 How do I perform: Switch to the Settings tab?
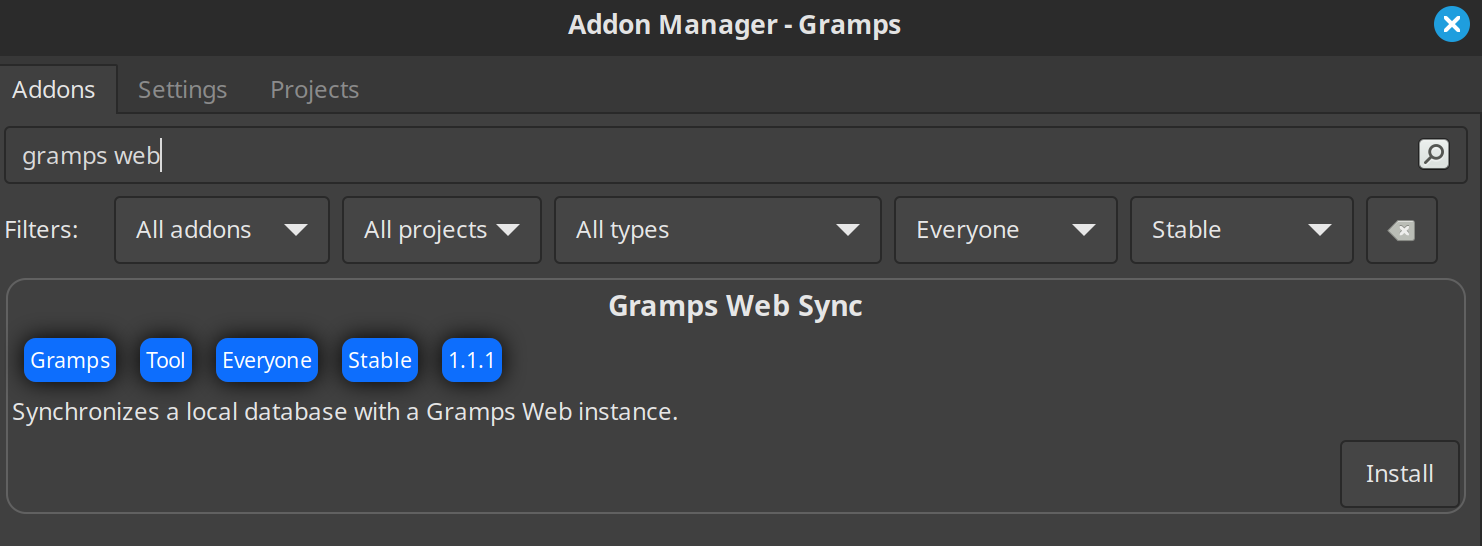tap(183, 89)
